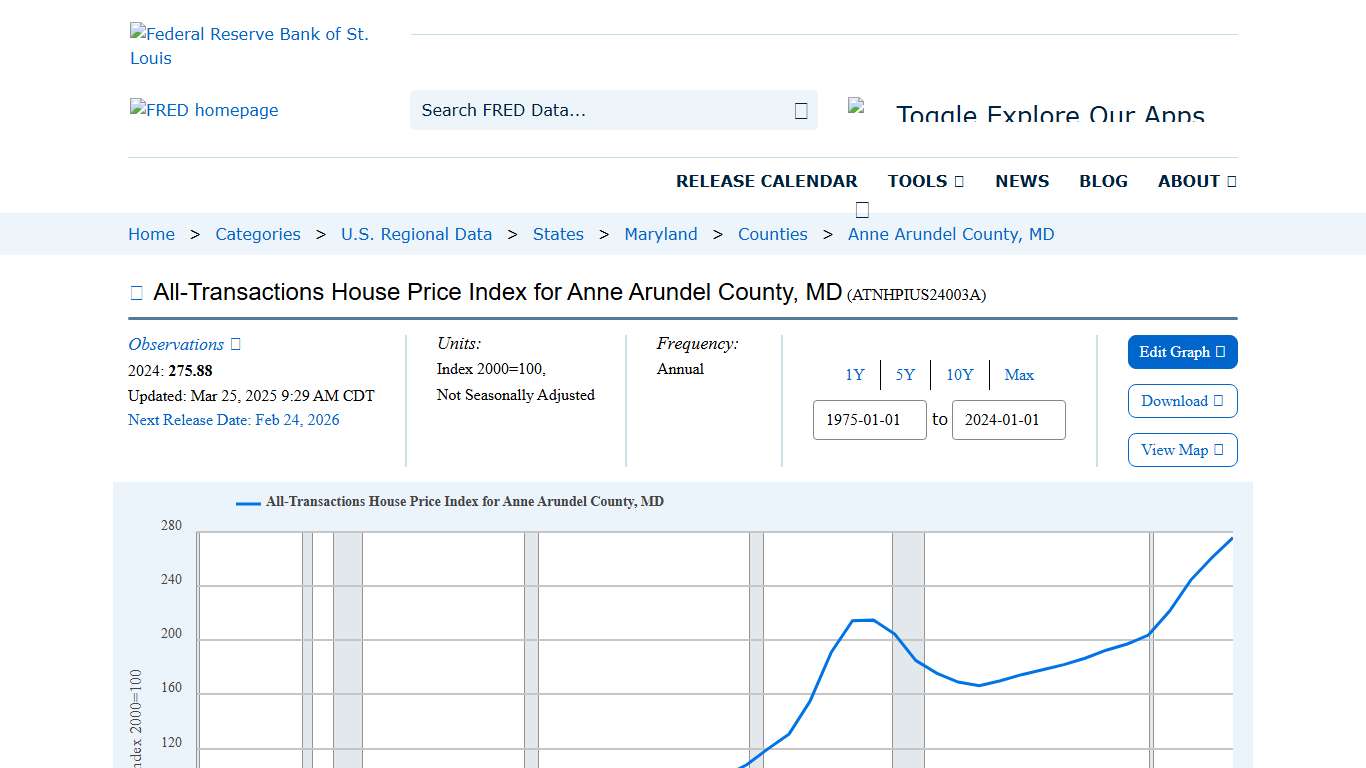Click the View Map button
The image size is (1366, 768).
[x=1182, y=450]
